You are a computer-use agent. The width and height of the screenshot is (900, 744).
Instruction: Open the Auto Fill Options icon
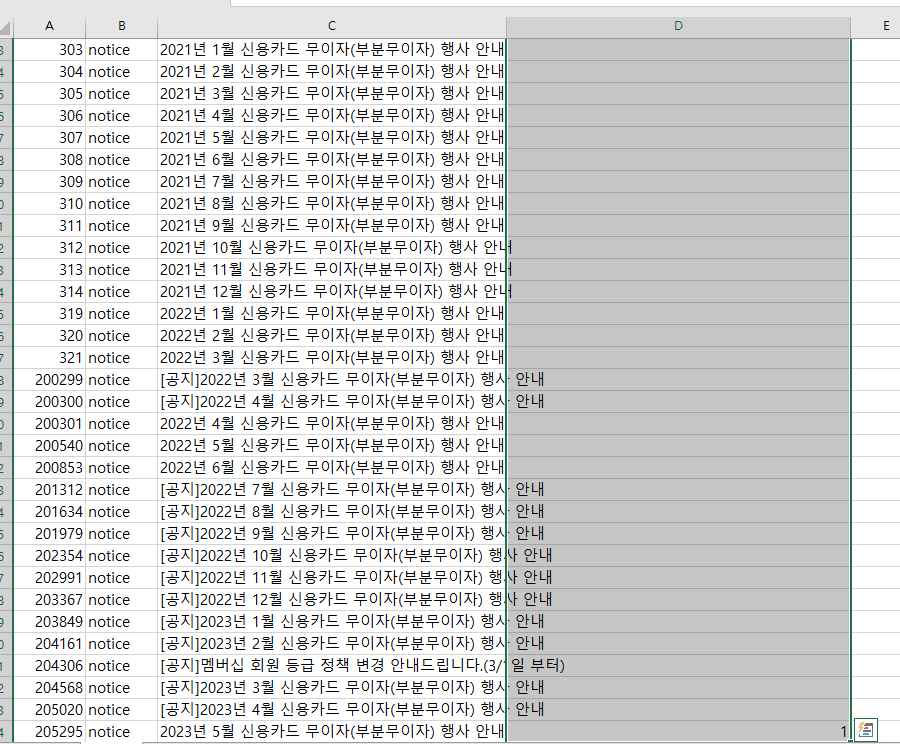click(866, 730)
